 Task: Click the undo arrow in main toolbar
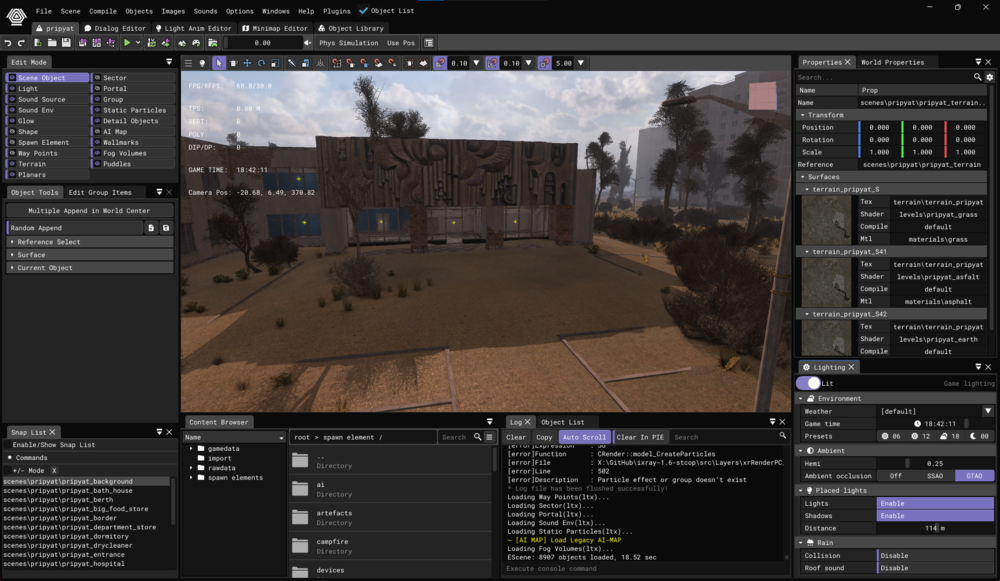tap(8, 43)
